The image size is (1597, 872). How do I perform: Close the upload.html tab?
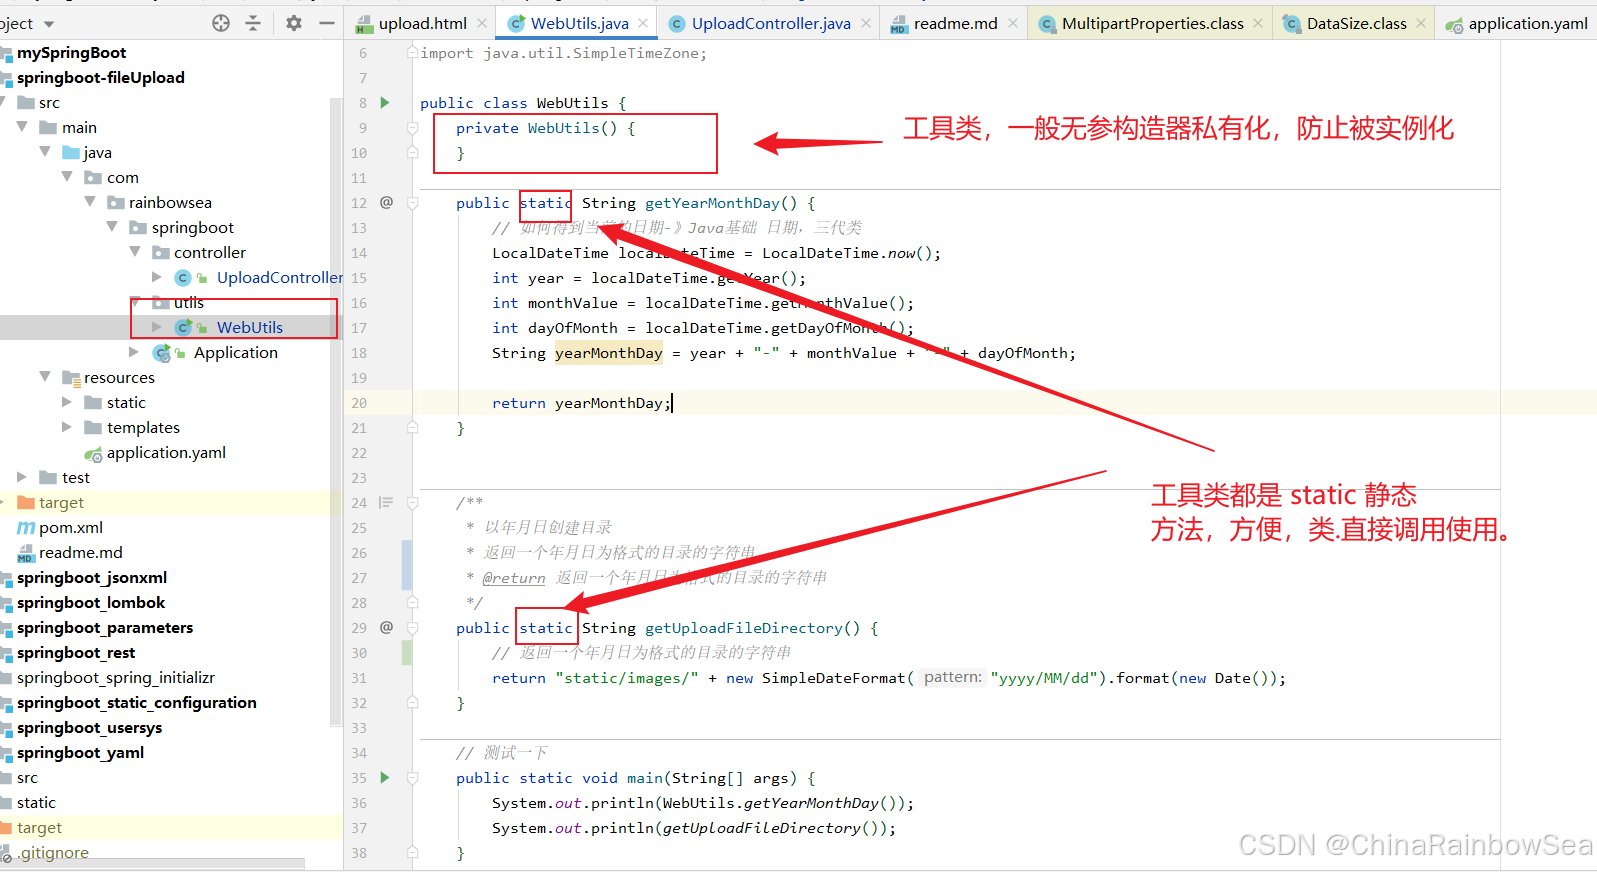coord(482,23)
